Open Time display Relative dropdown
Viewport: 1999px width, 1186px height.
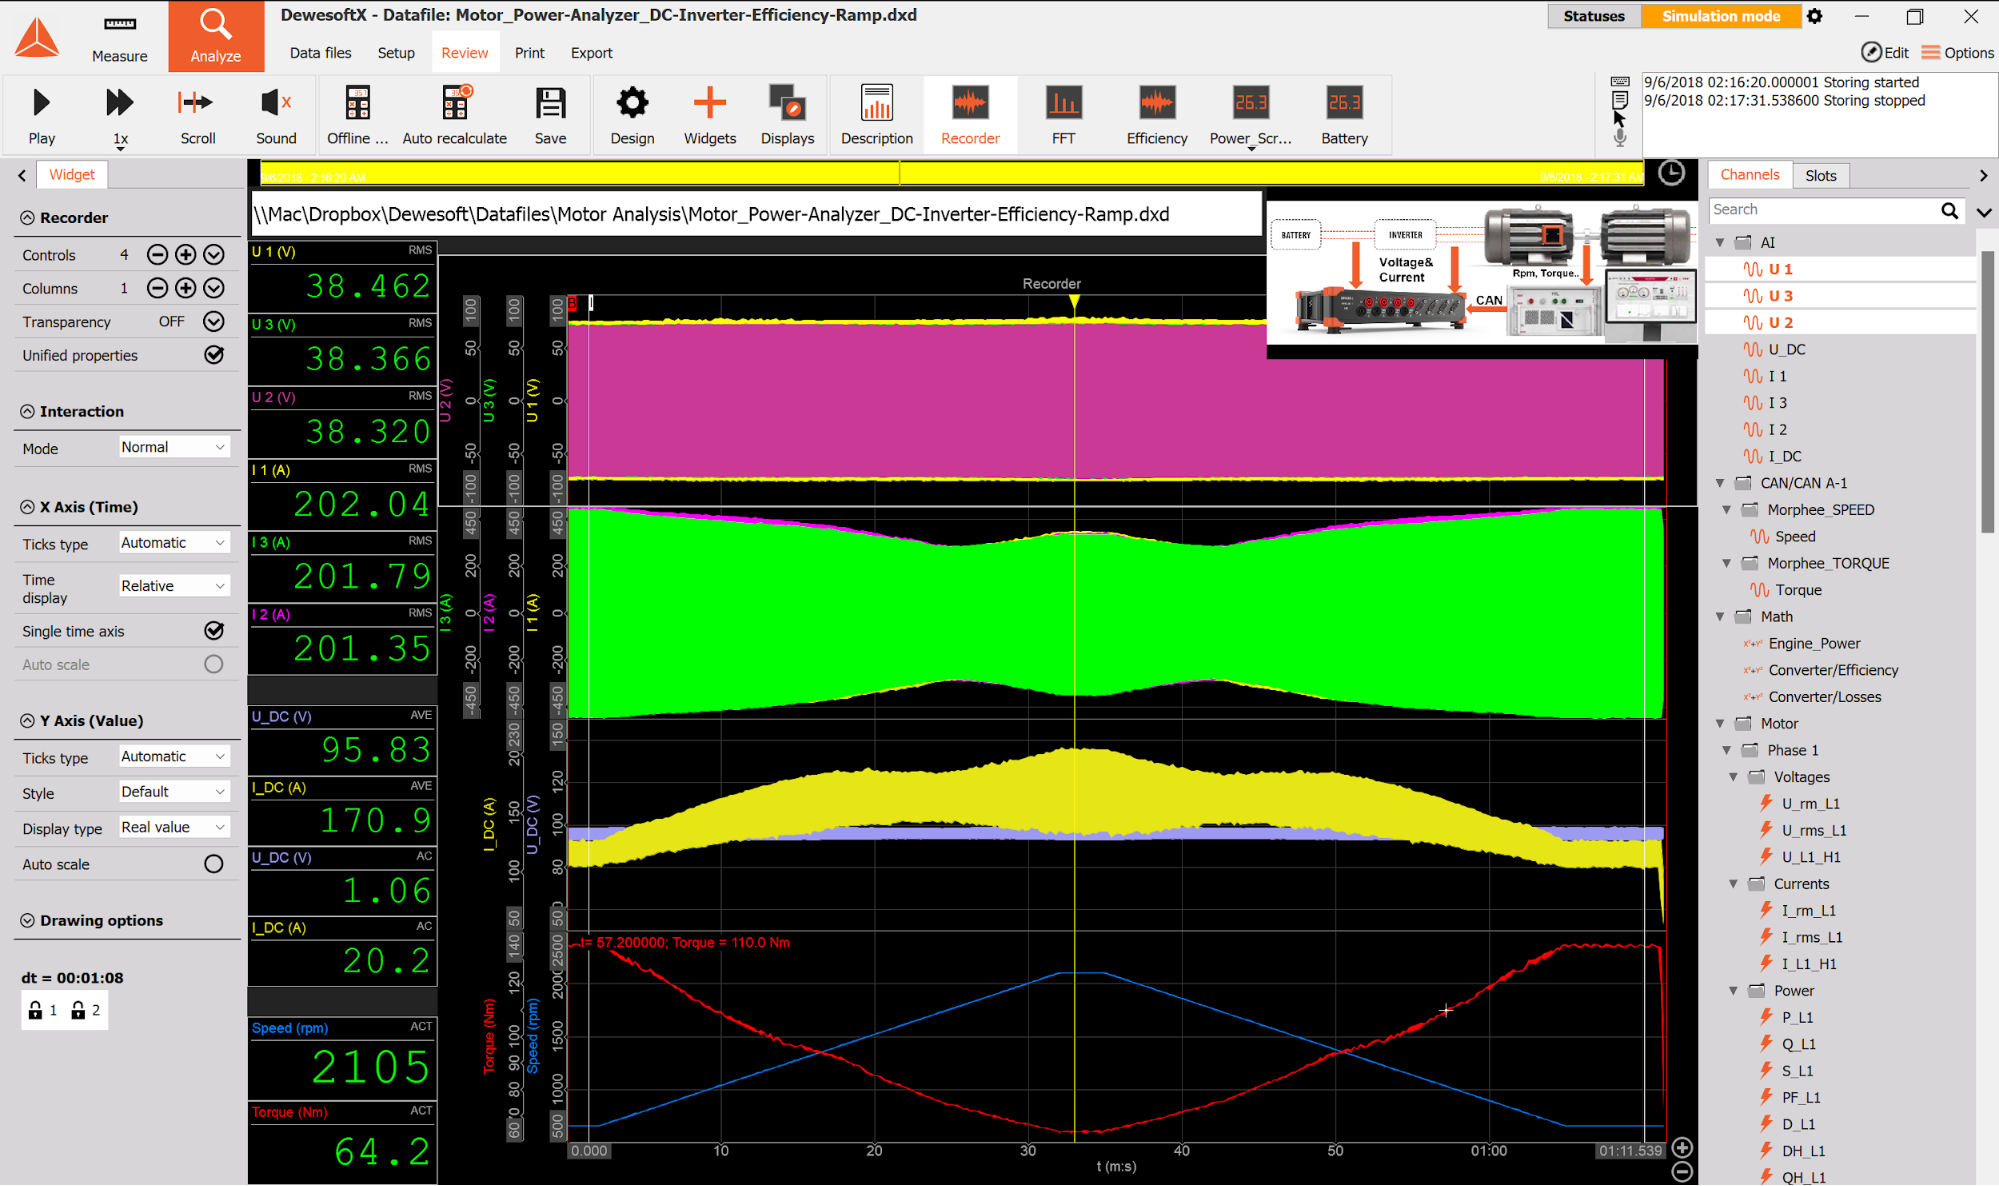click(x=174, y=586)
